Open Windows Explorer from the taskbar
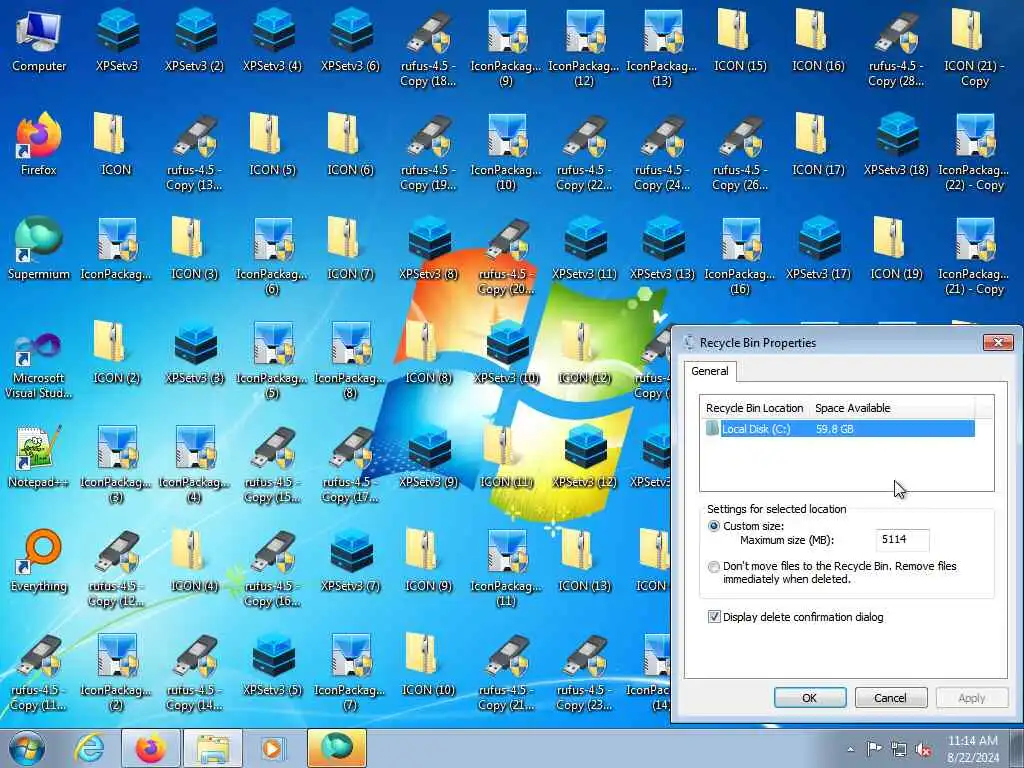The width and height of the screenshot is (1024, 768). click(x=213, y=748)
